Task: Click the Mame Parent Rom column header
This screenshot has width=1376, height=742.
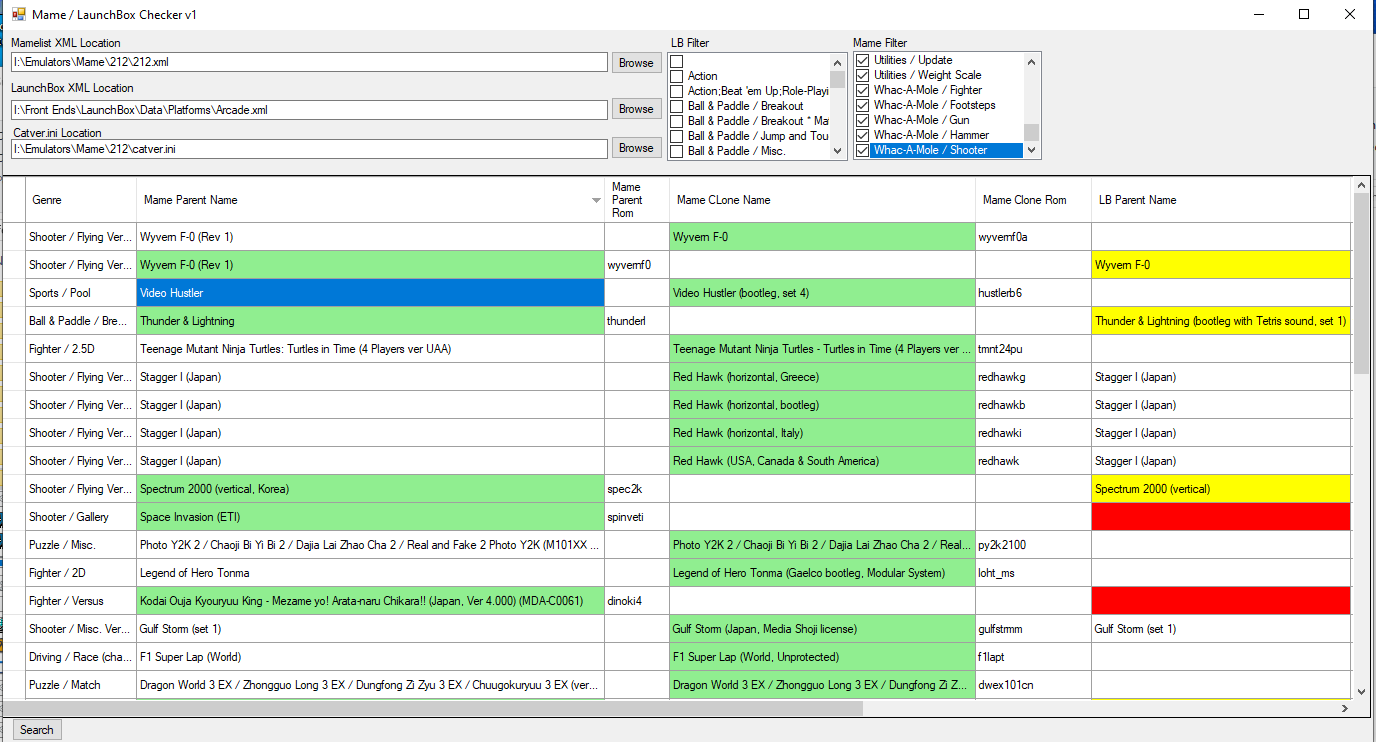Action: click(636, 200)
